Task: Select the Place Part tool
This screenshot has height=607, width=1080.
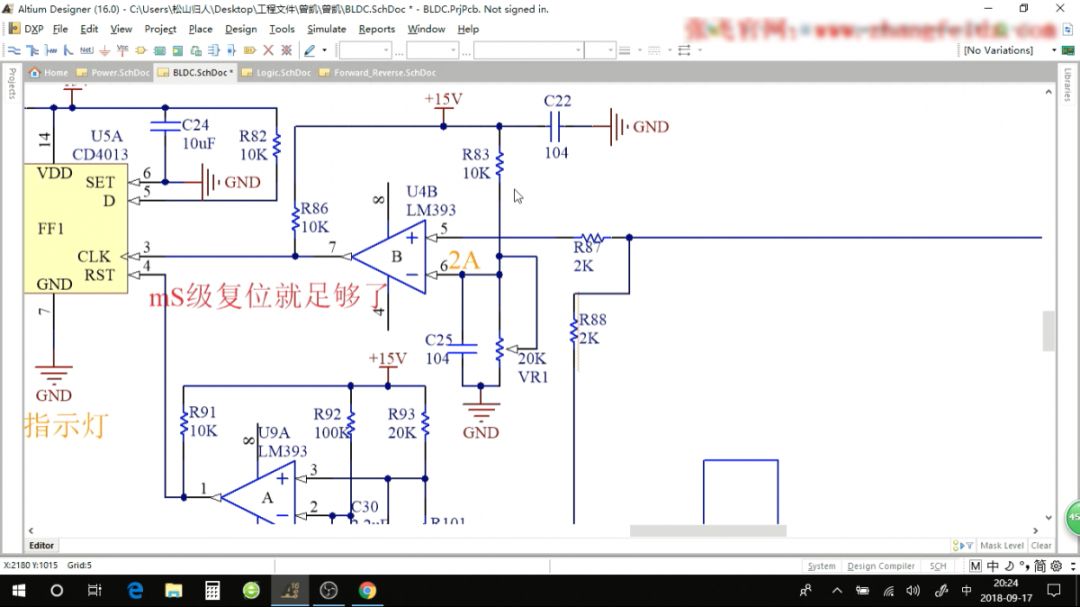Action: point(141,50)
